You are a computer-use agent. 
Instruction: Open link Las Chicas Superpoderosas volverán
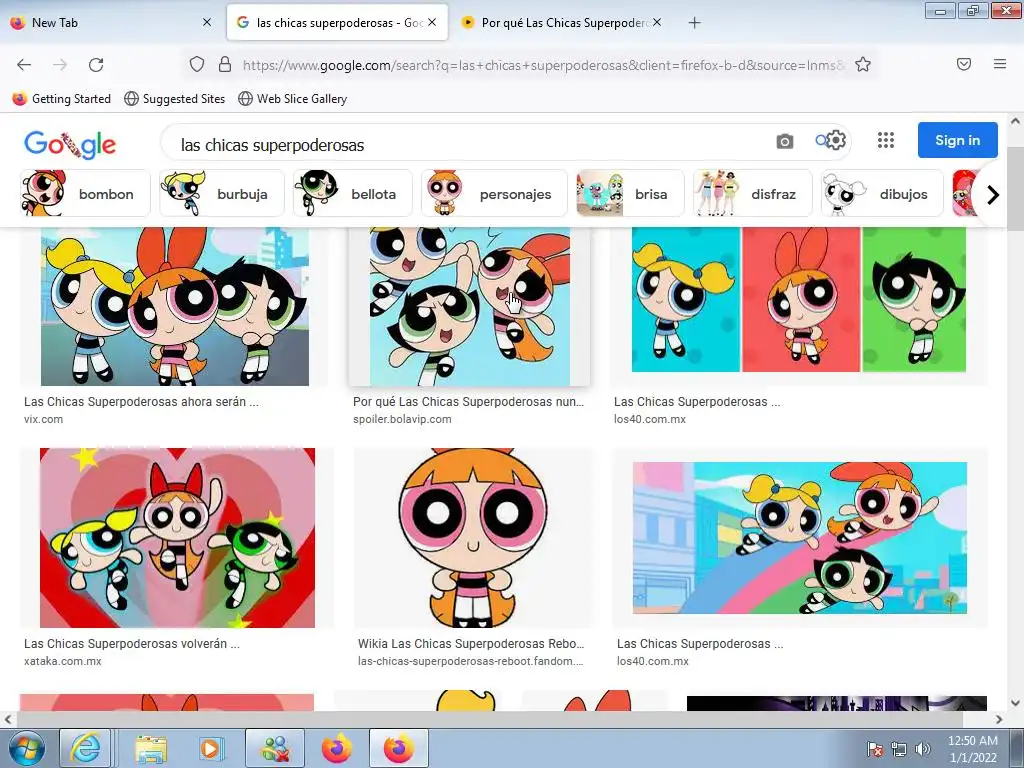[131, 643]
